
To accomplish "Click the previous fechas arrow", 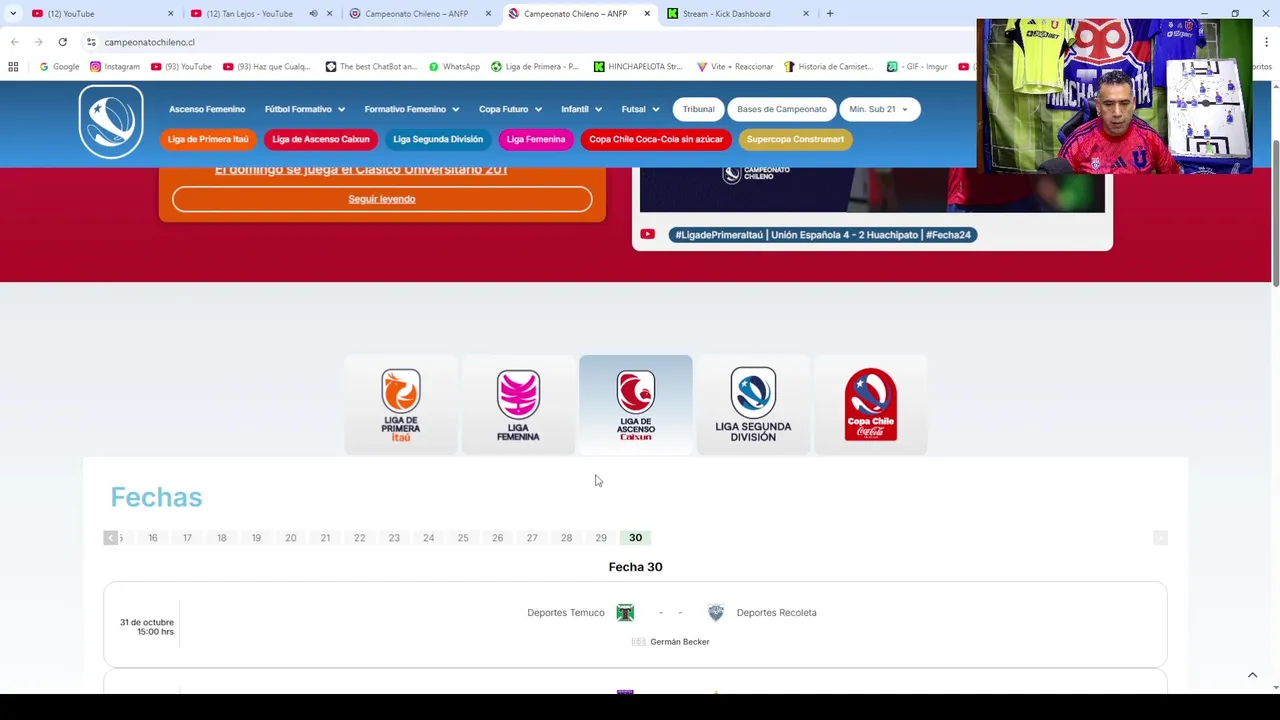I will [x=110, y=538].
